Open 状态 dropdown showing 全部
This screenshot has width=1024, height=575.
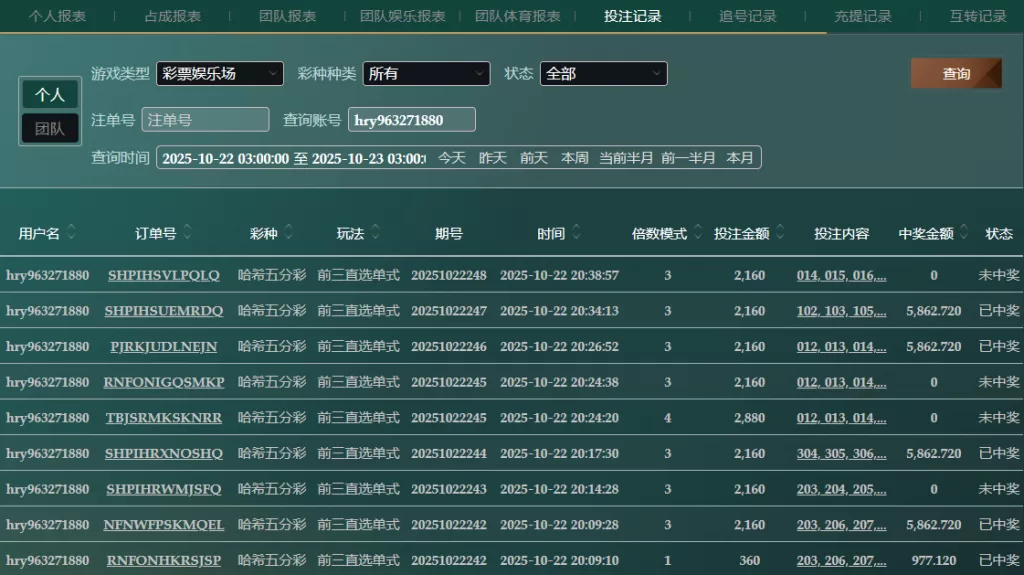(603, 74)
